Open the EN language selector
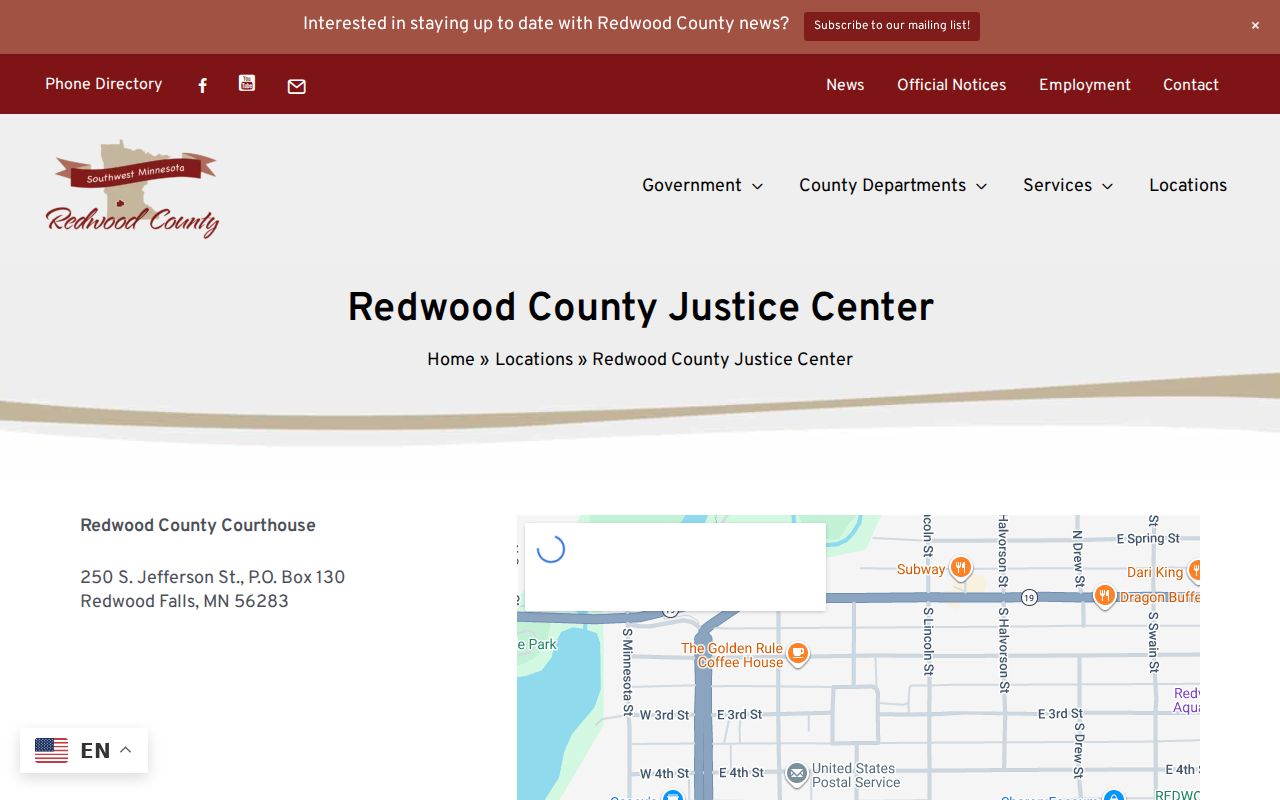 pyautogui.click(x=84, y=750)
